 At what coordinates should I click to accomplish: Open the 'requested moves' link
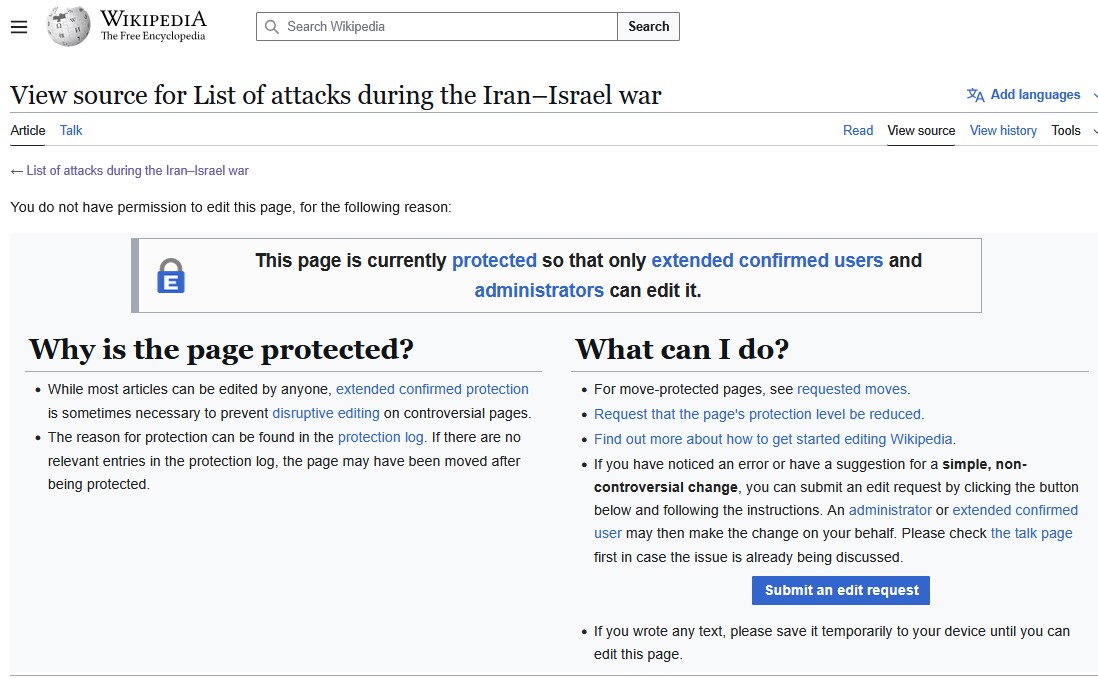852,389
